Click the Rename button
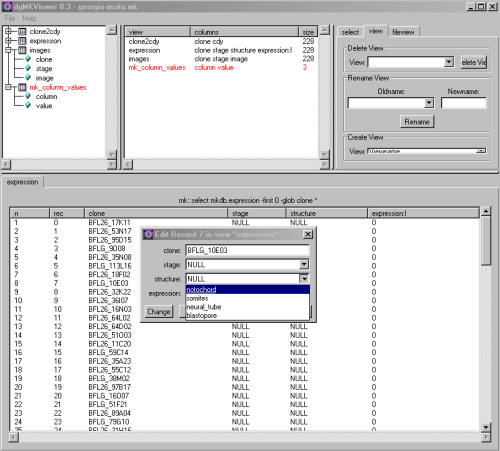Screen dimensions: 500x451 point(417,122)
